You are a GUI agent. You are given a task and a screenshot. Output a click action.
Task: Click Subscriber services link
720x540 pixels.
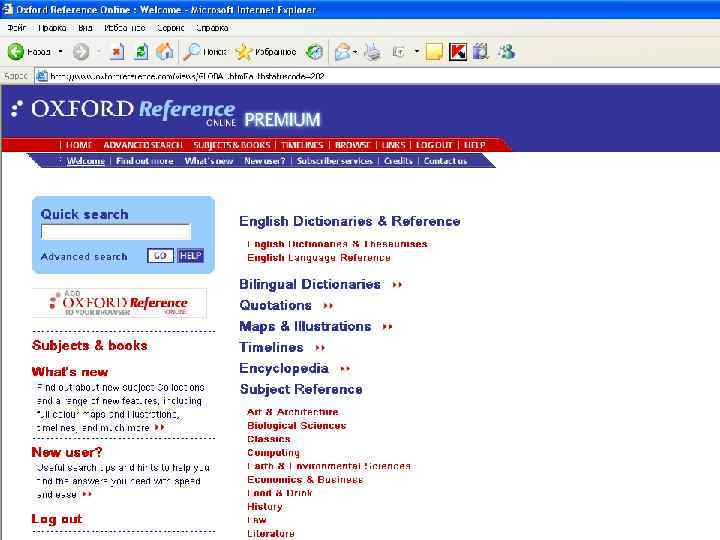pyautogui.click(x=334, y=161)
